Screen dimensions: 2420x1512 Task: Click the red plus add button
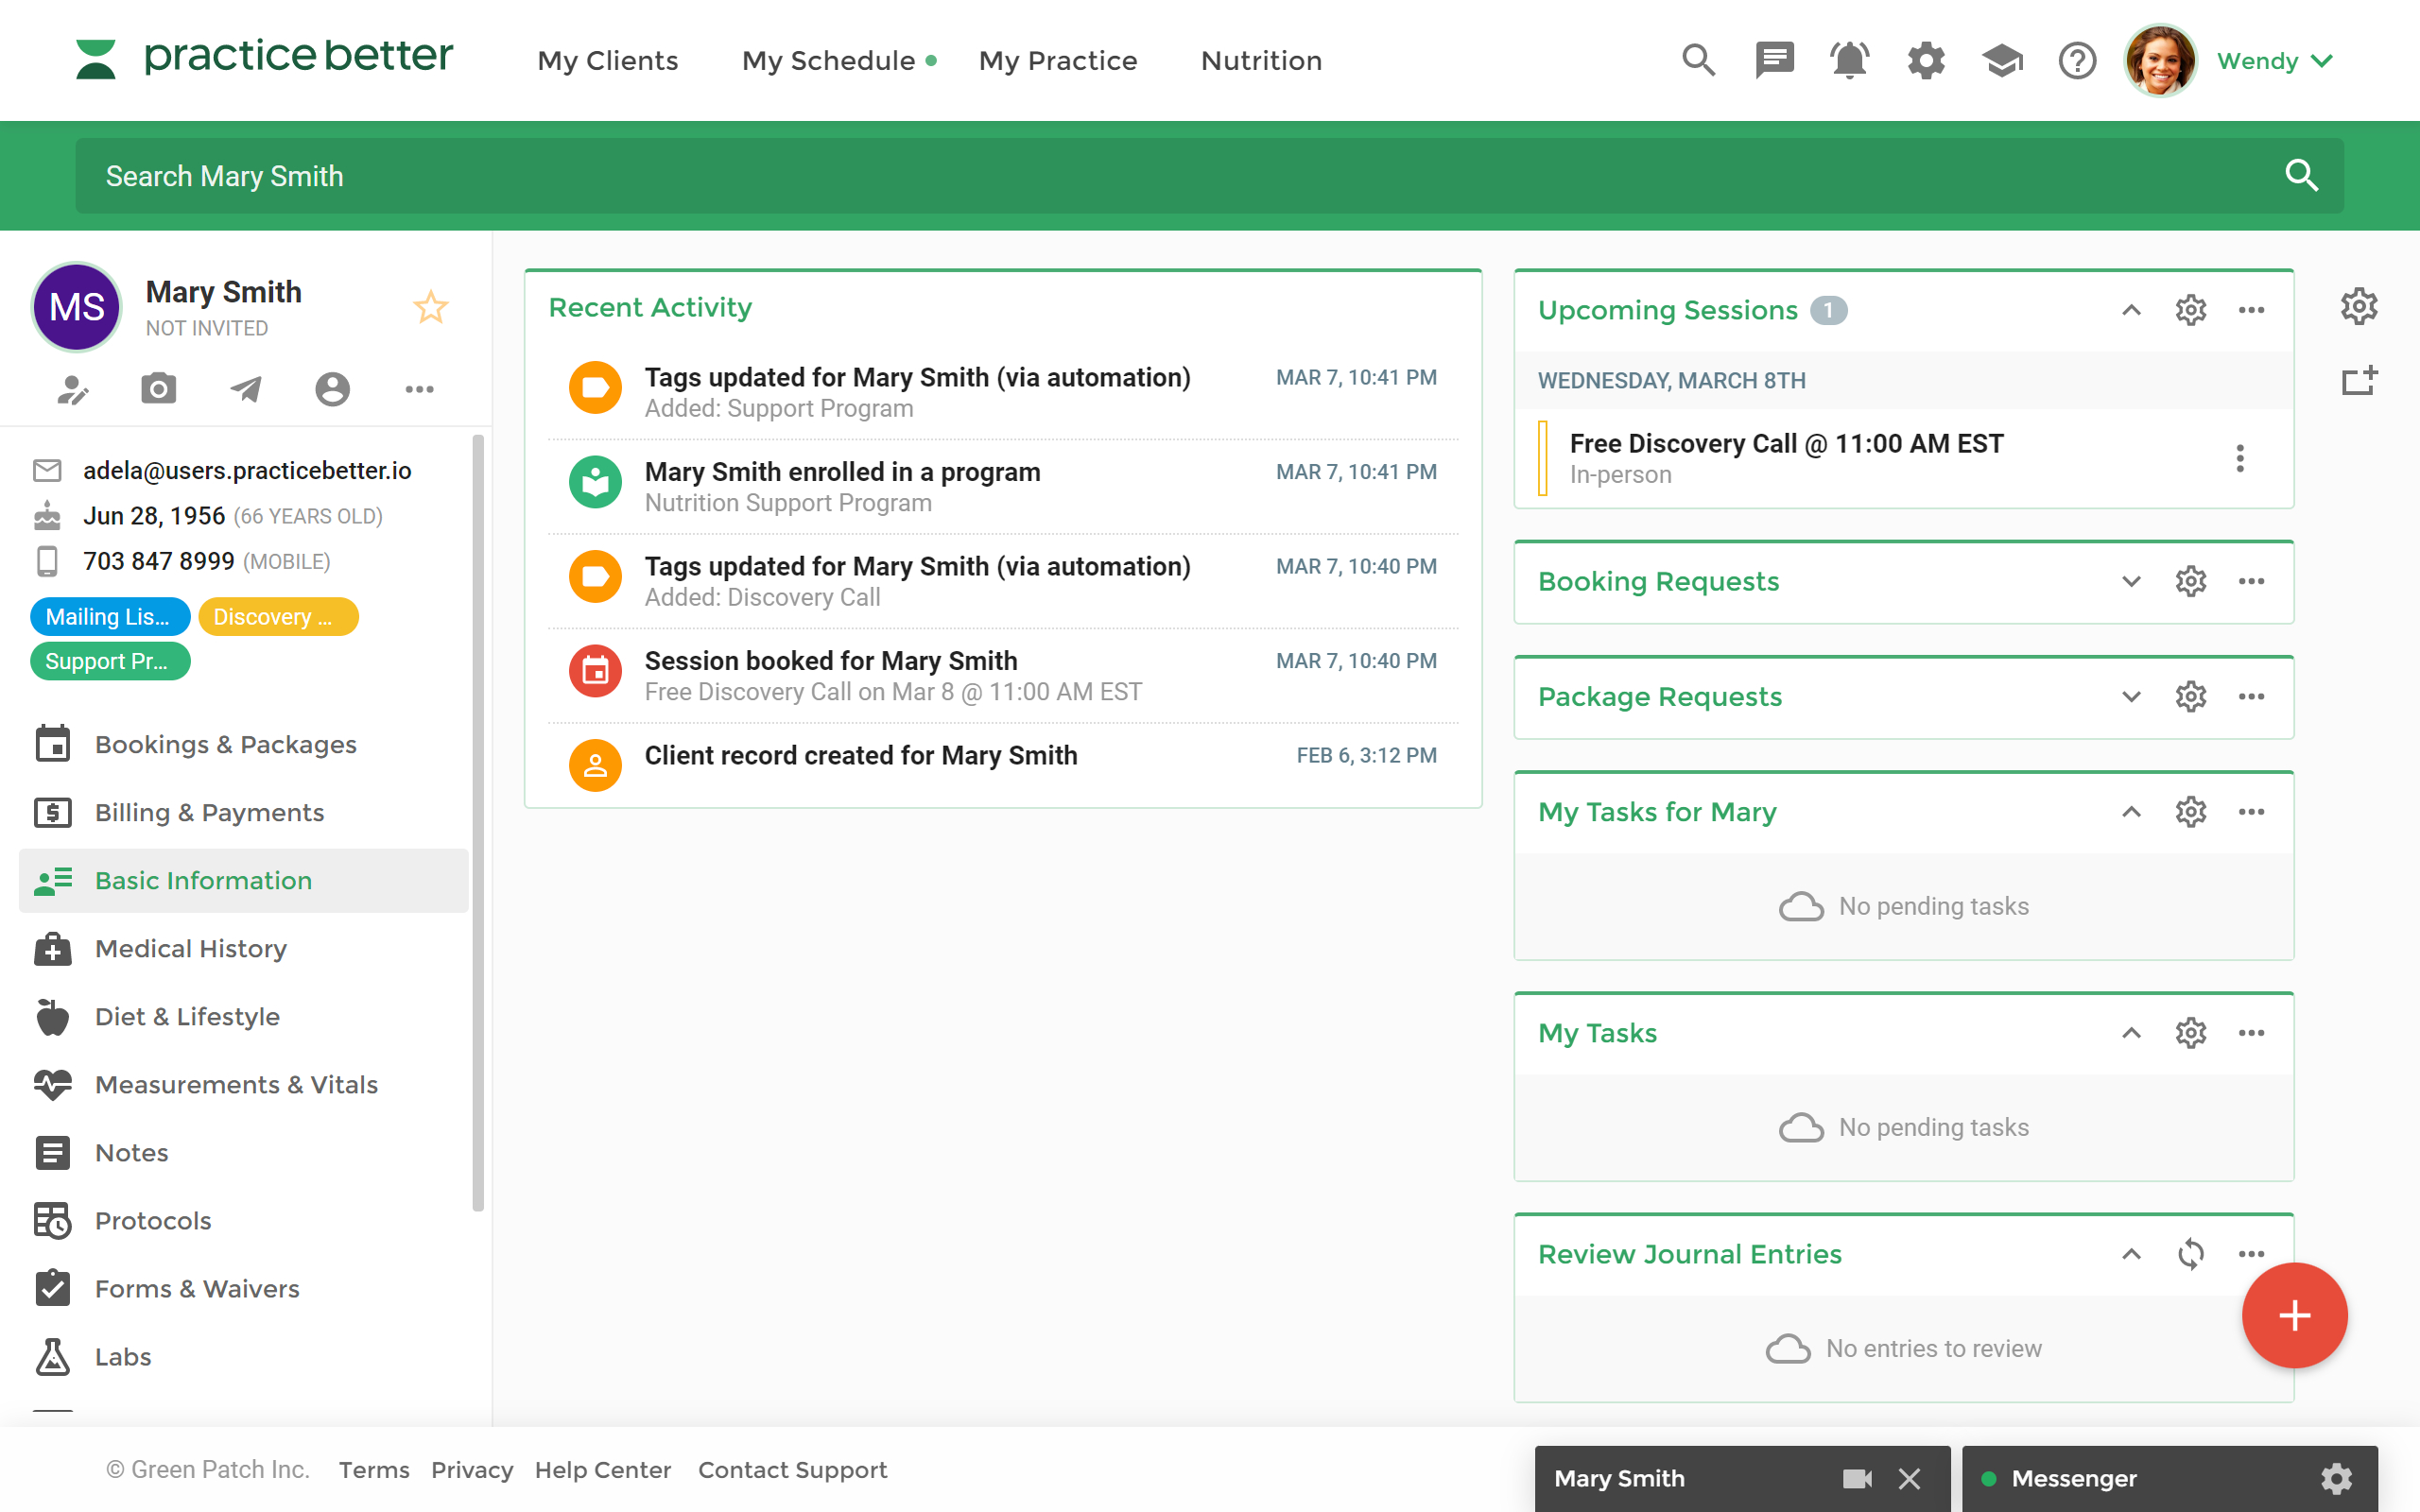click(2294, 1315)
